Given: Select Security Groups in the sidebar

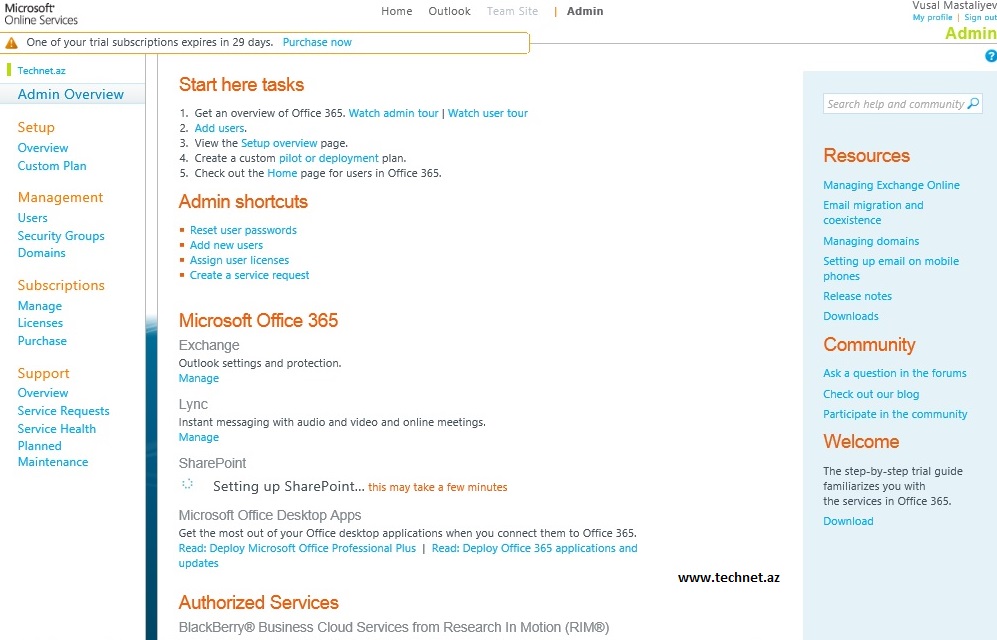Looking at the screenshot, I should [61, 236].
